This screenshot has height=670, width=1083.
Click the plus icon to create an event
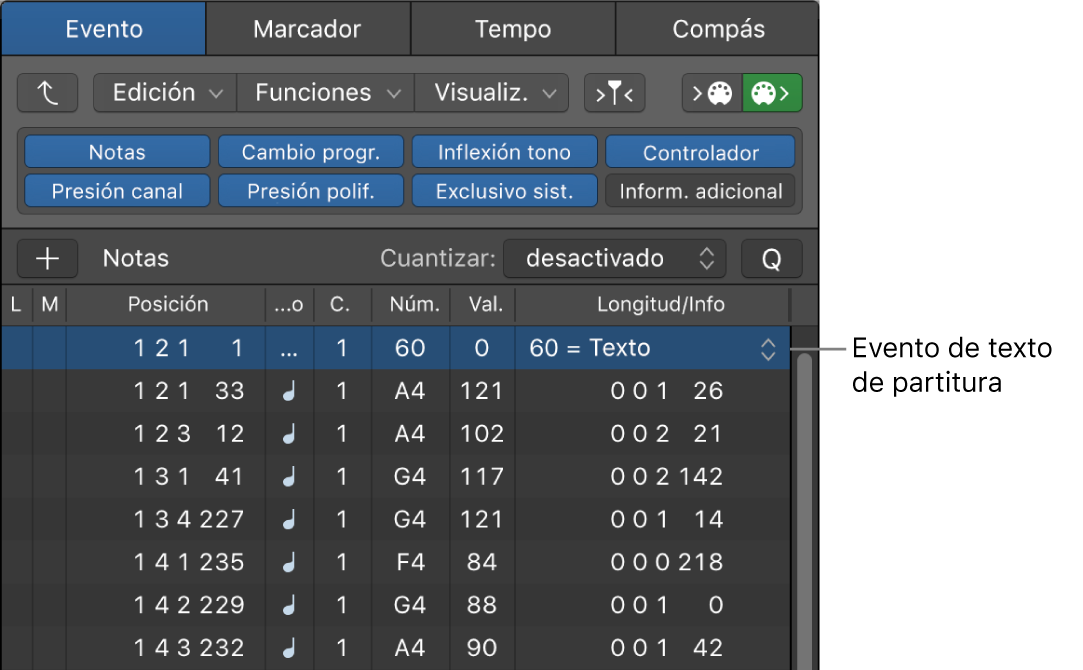[47, 258]
